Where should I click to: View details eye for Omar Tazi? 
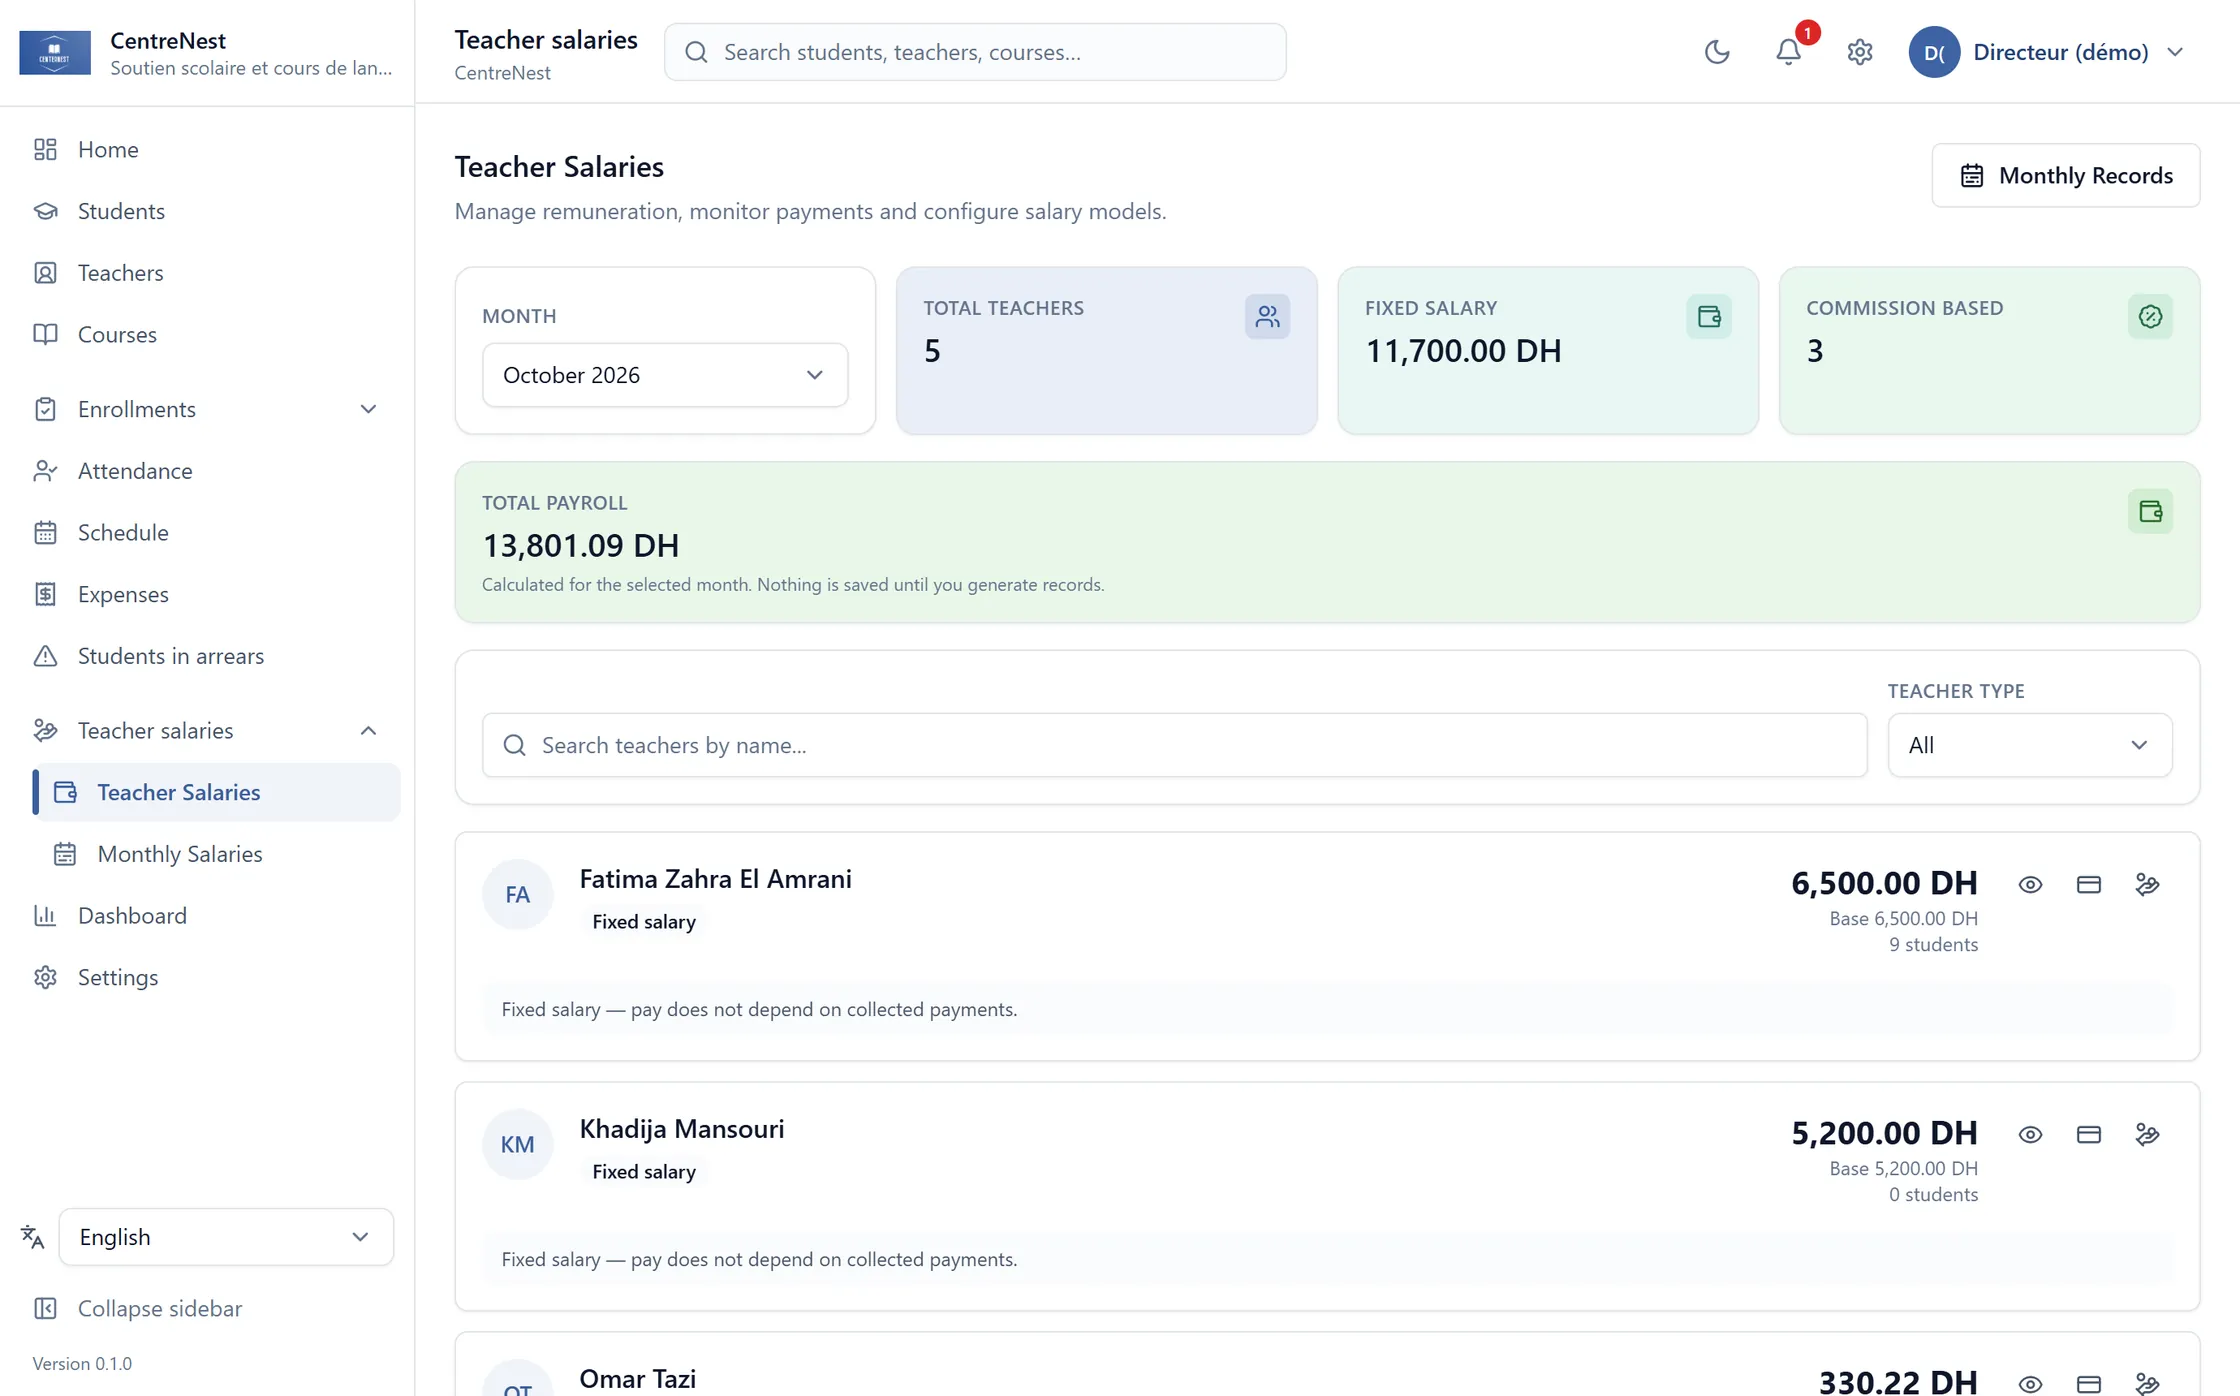click(x=2030, y=1384)
